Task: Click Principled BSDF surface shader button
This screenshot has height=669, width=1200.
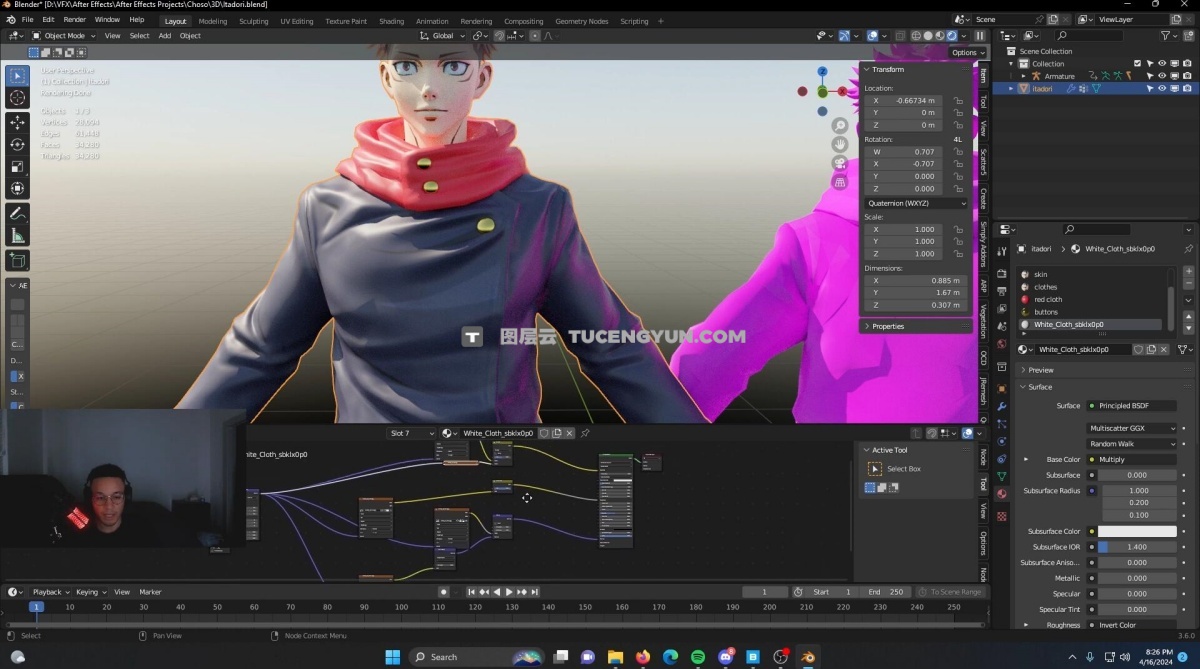Action: [x=1132, y=406]
